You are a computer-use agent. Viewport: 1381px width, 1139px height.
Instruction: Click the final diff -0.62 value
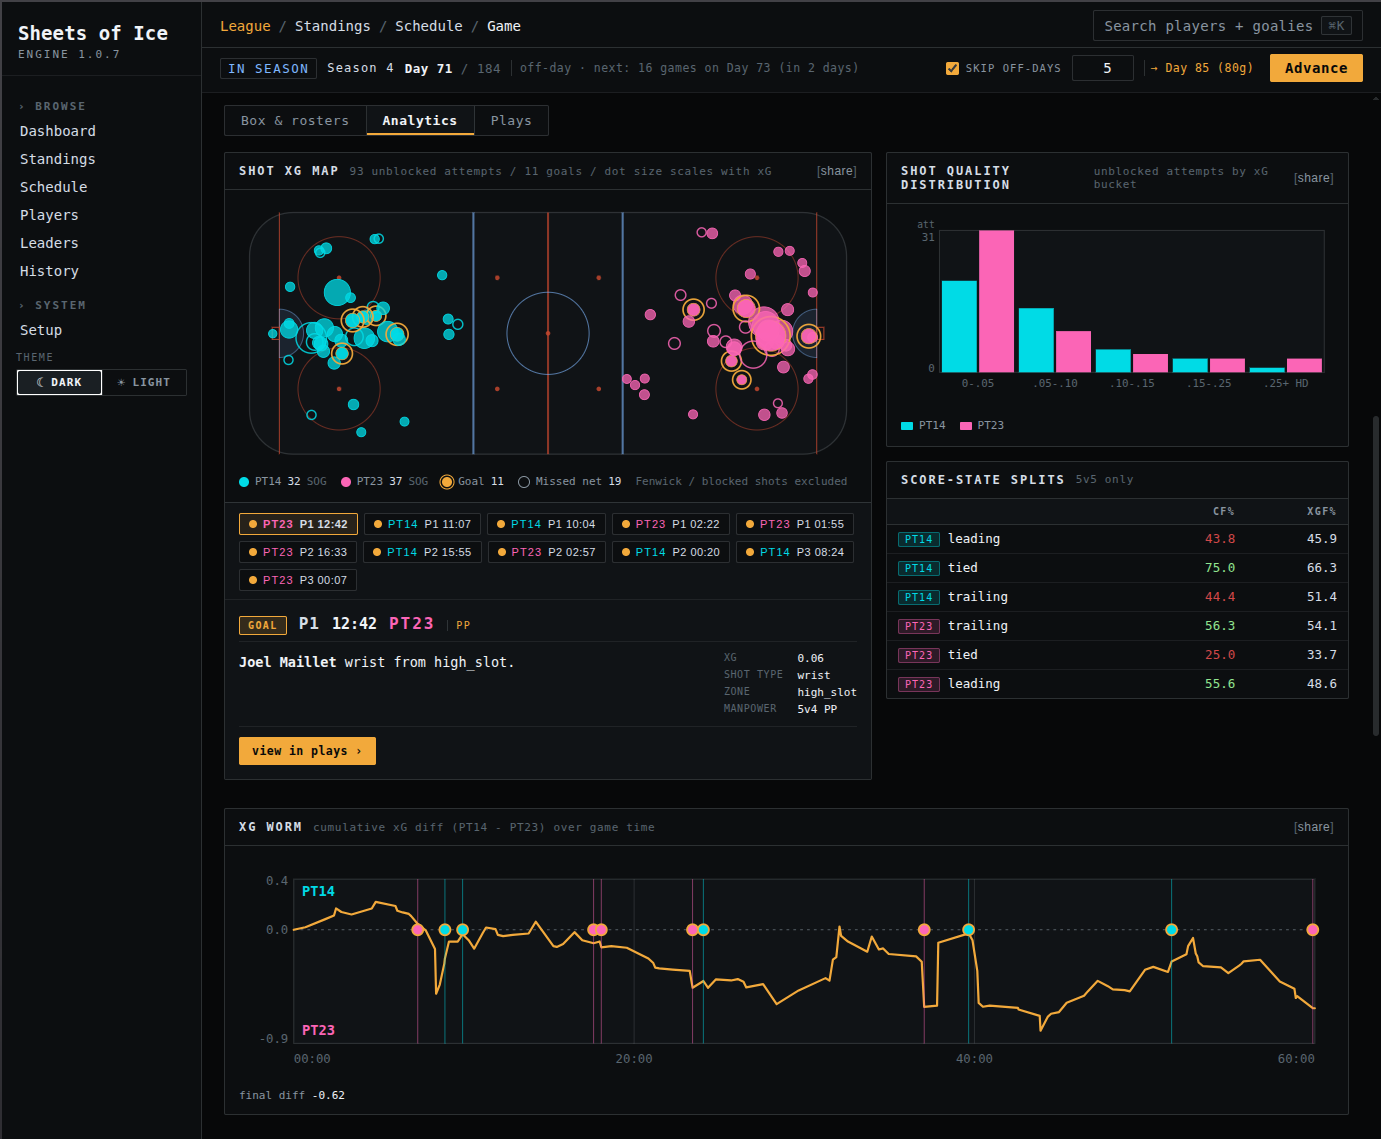coord(329,1096)
